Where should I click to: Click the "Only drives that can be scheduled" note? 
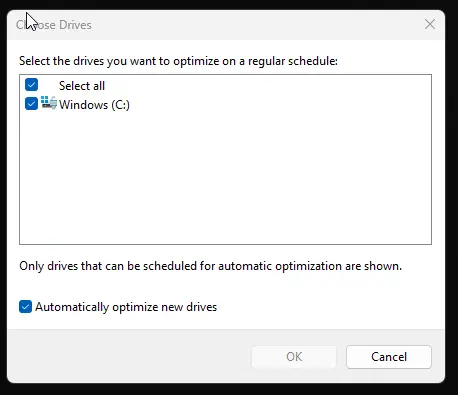click(211, 266)
